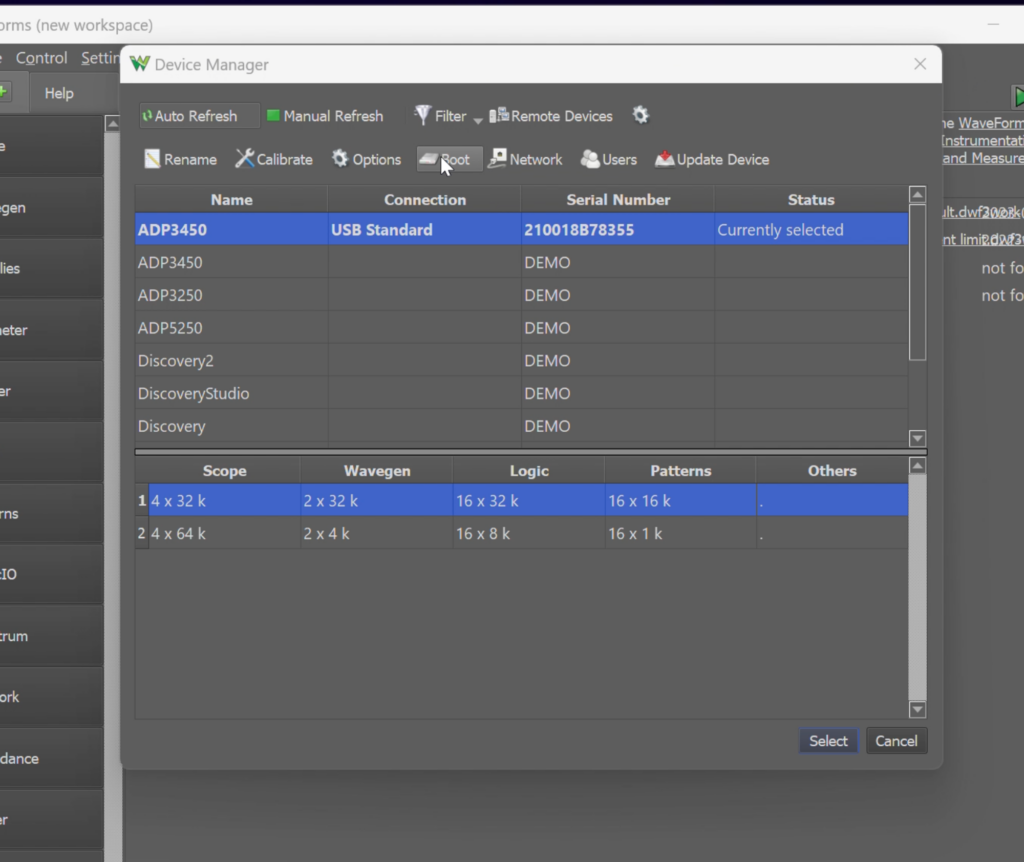This screenshot has width=1024, height=862.
Task: Dismiss the dialog with Cancel
Action: point(896,740)
